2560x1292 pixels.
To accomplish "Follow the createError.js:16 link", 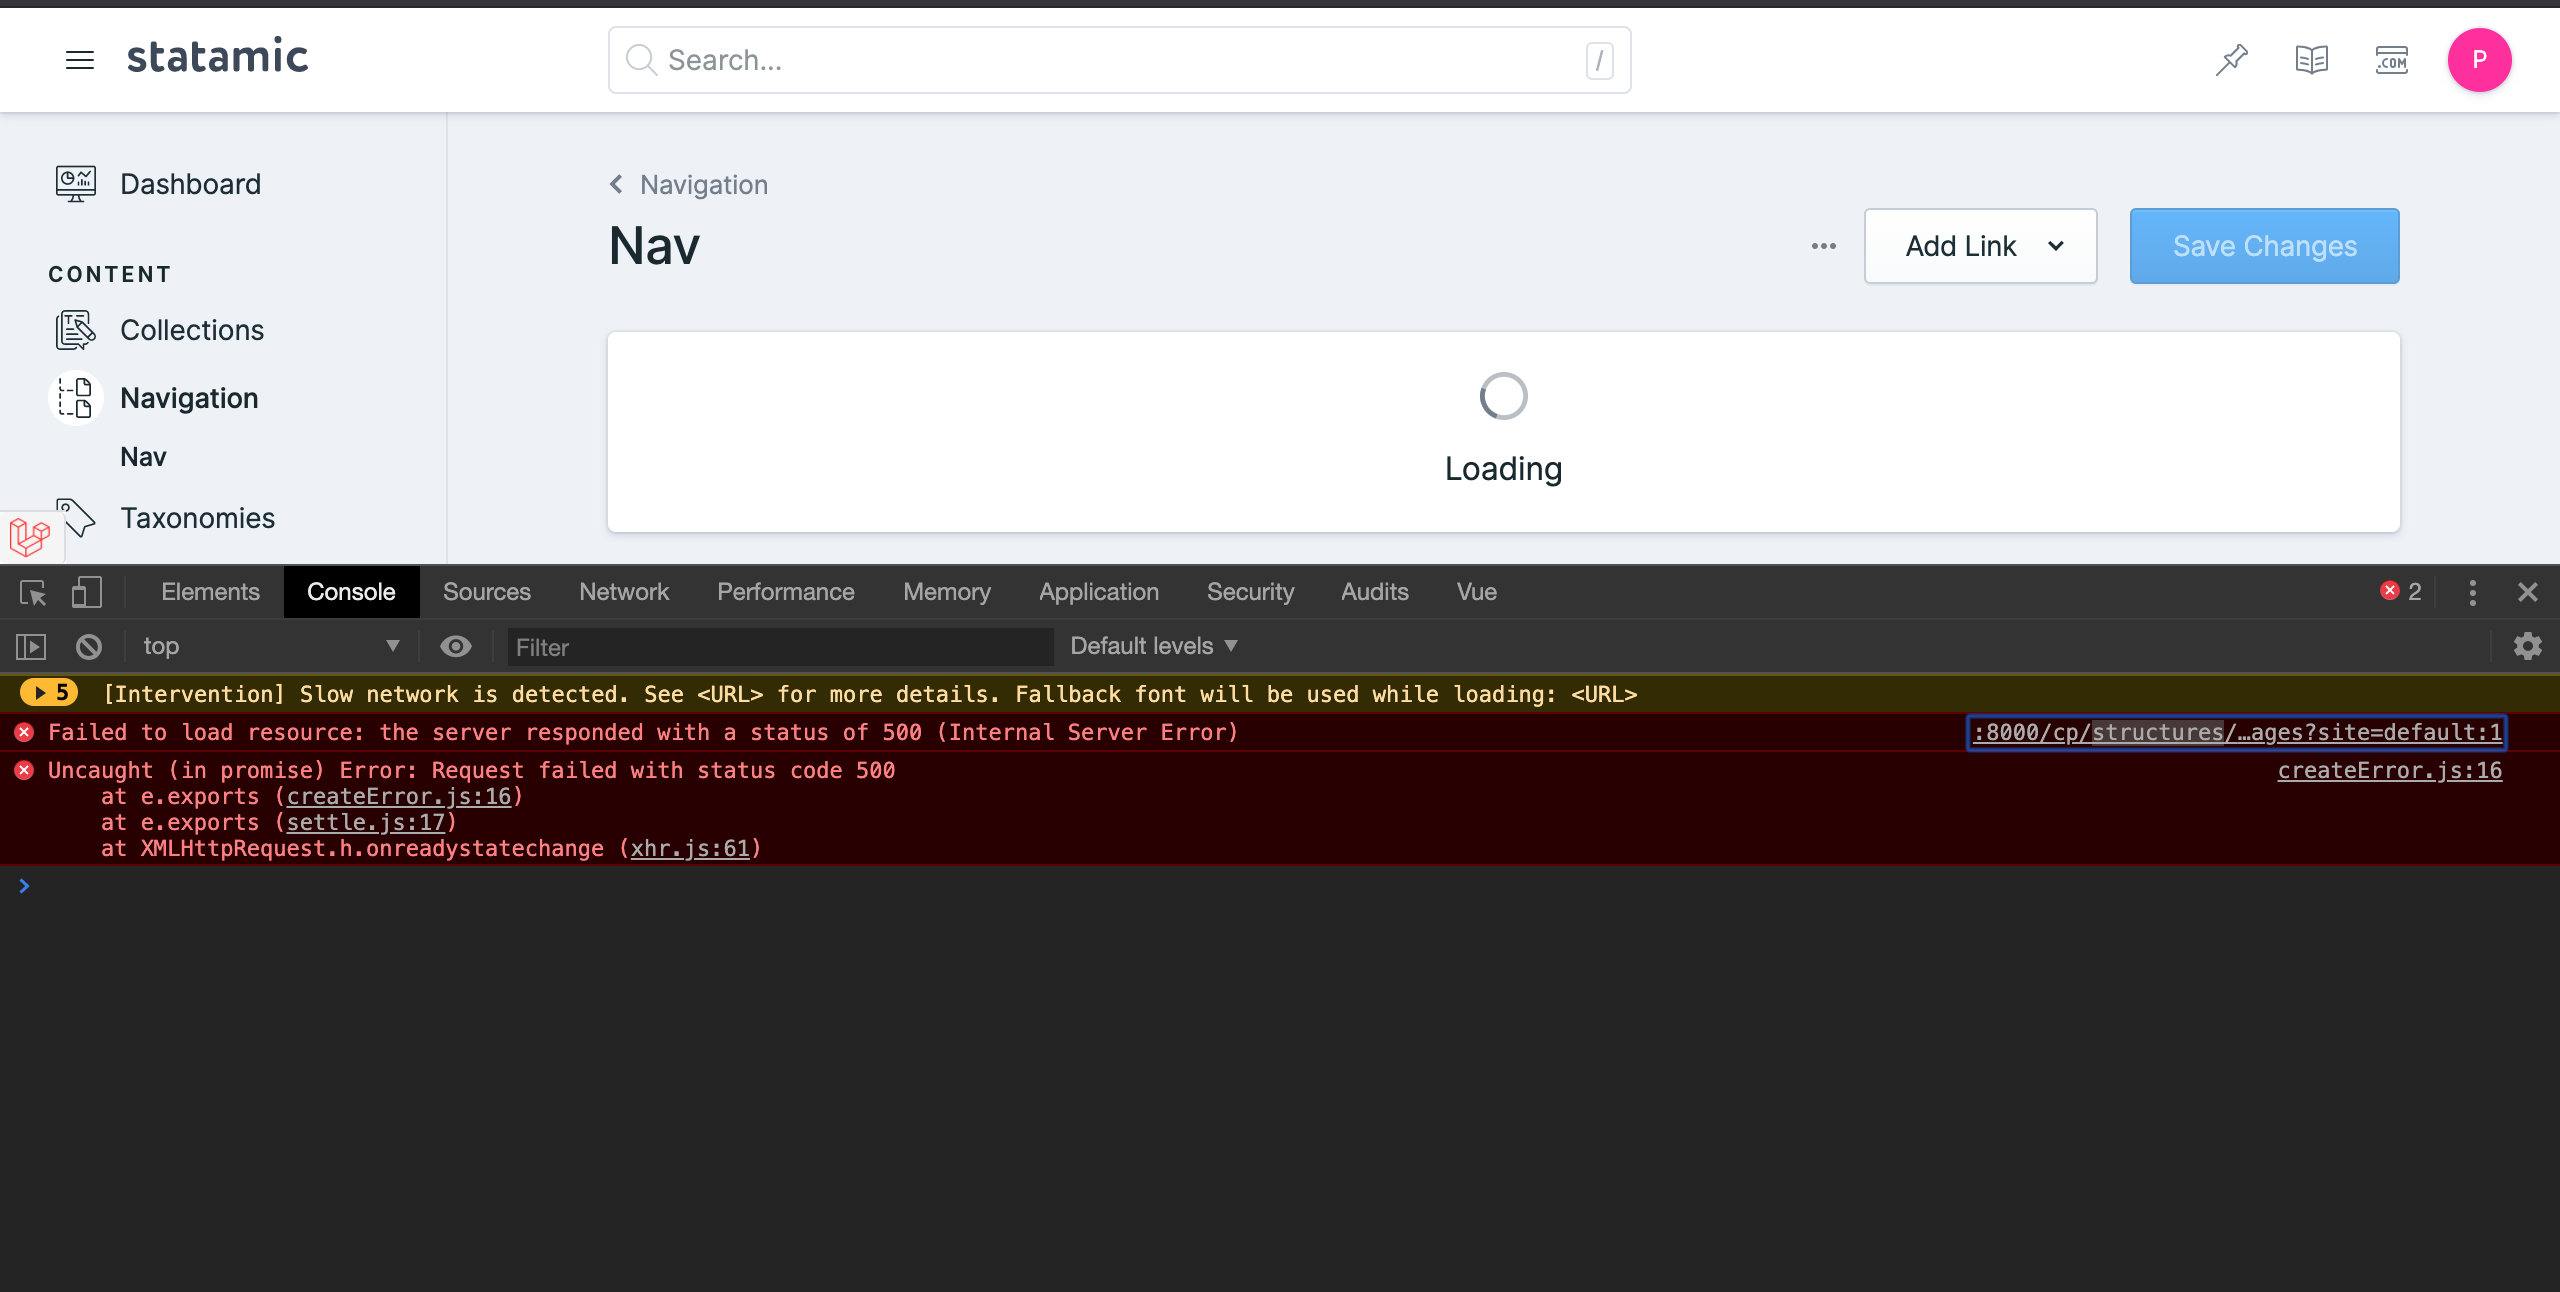I will coord(2389,770).
